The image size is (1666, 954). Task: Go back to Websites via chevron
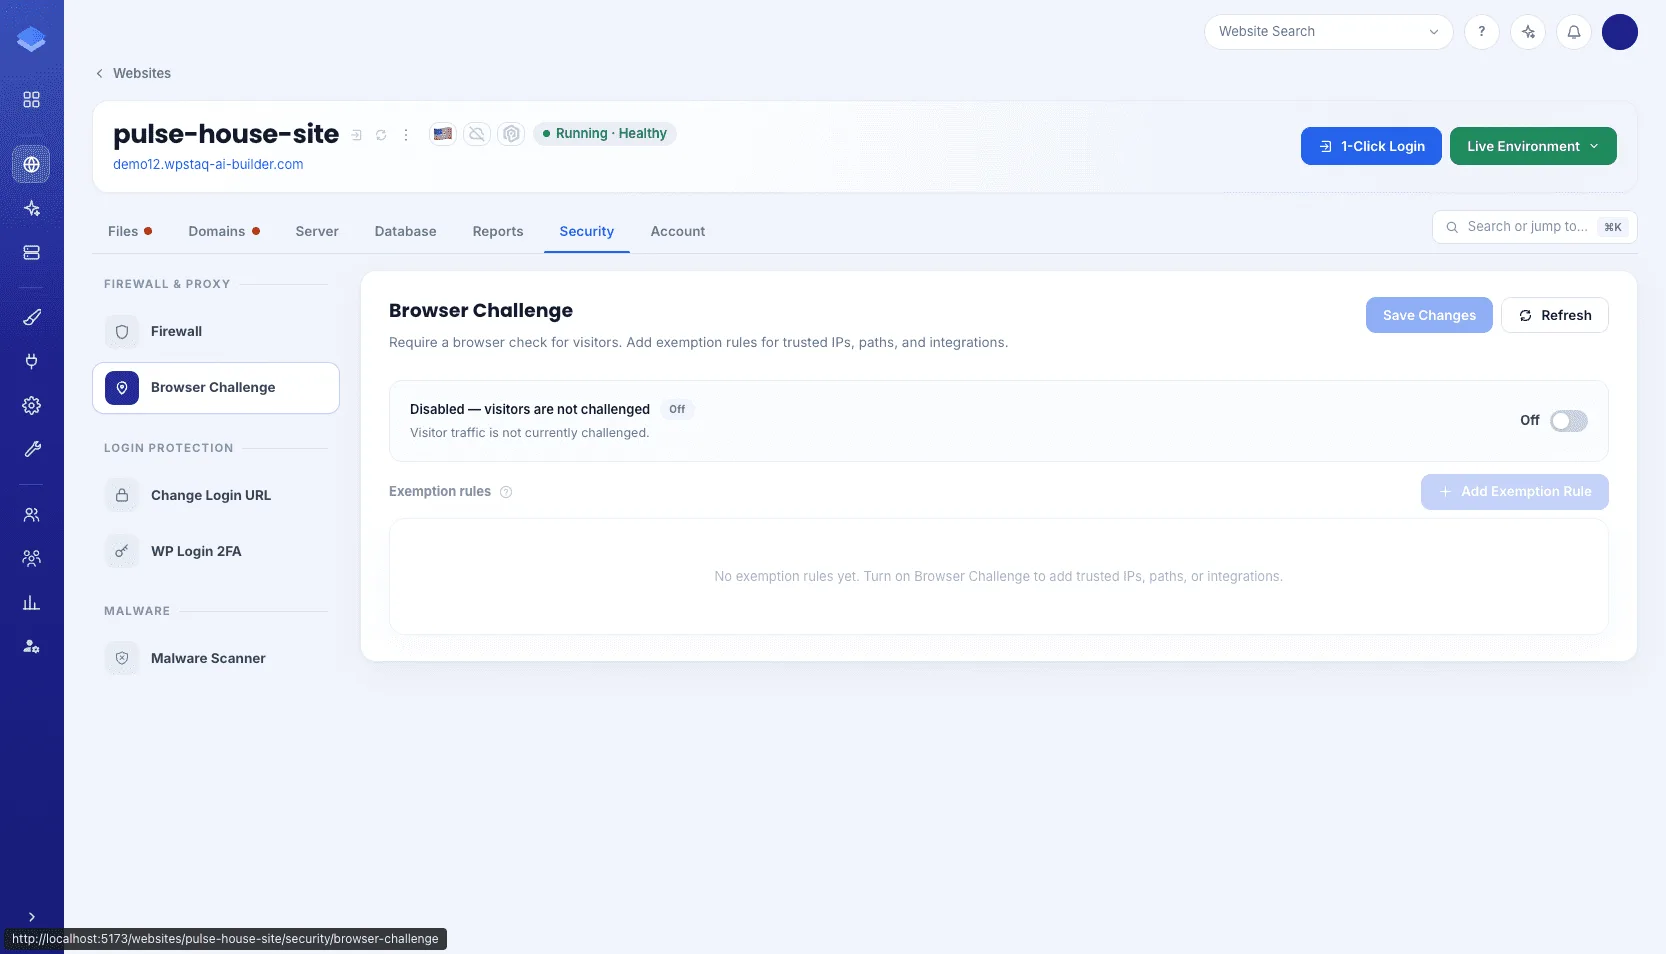coord(99,73)
